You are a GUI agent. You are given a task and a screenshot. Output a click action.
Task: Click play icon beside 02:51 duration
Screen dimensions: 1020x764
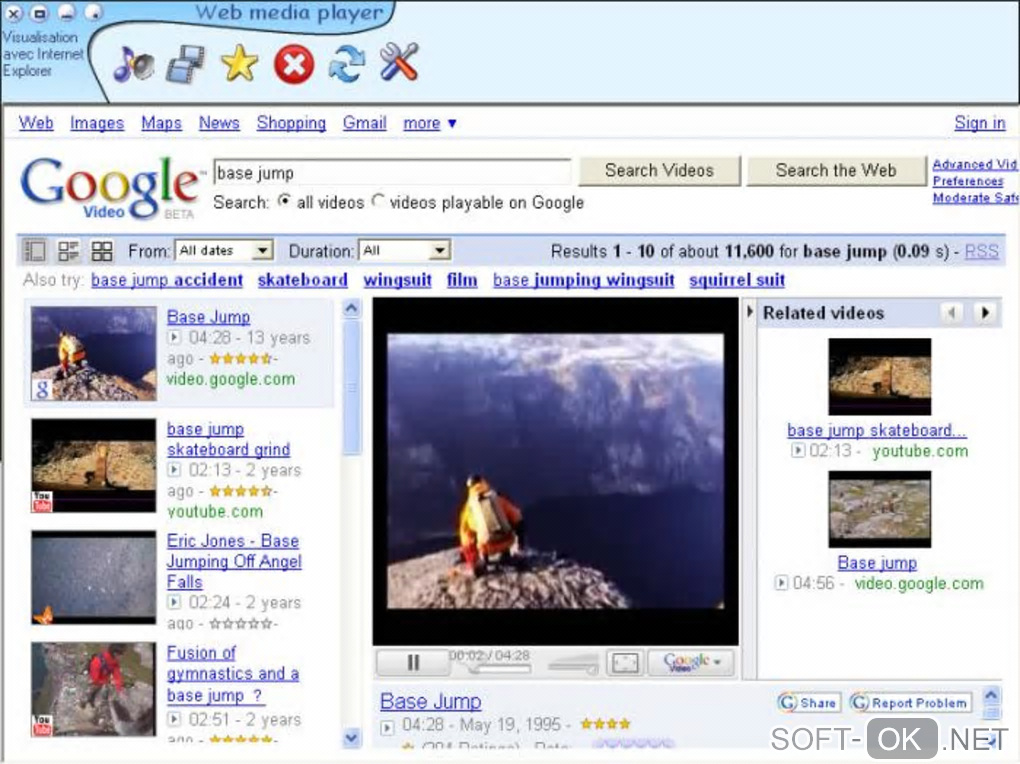[x=174, y=719]
